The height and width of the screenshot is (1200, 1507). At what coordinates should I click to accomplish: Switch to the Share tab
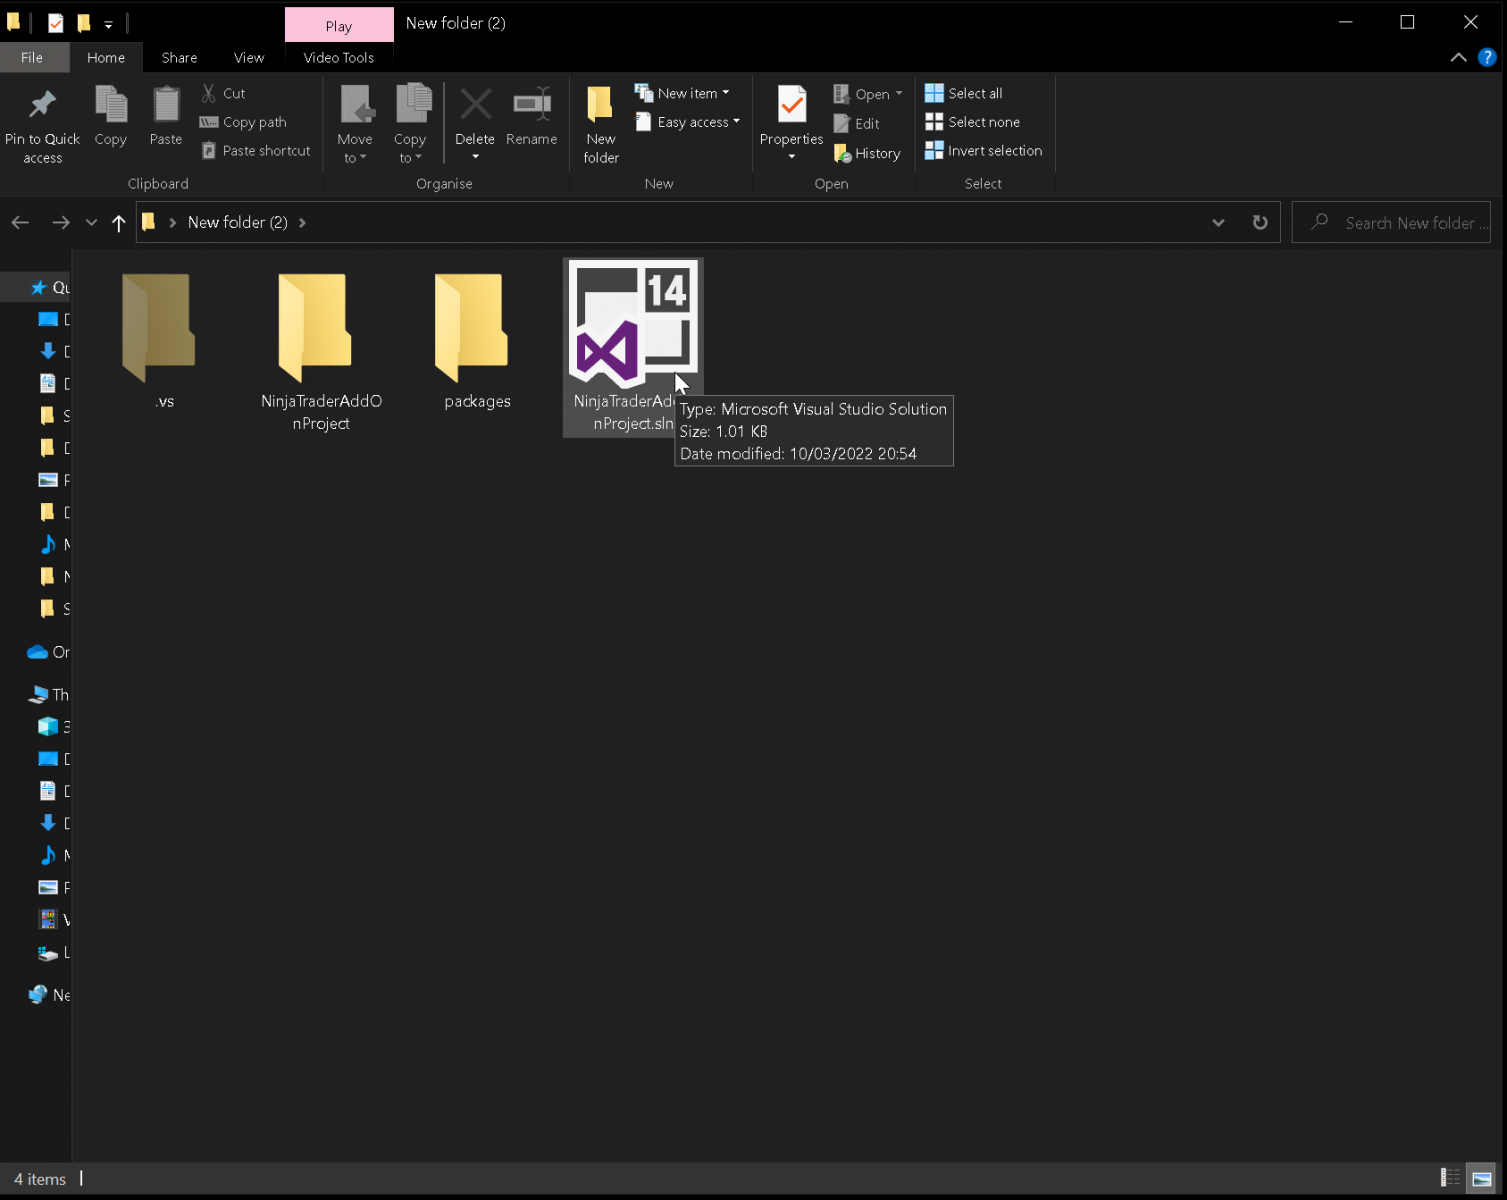pos(179,57)
